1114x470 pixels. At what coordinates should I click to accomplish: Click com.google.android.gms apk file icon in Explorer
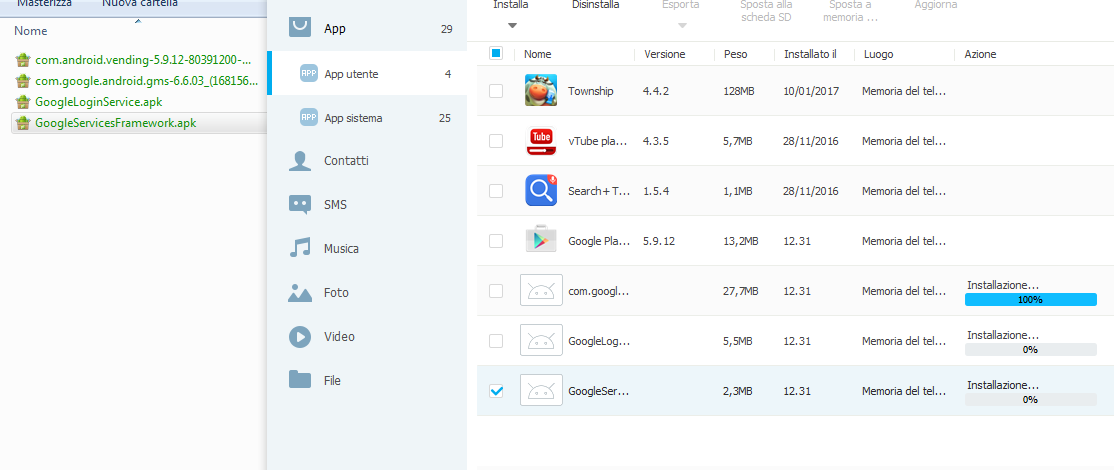pyautogui.click(x=23, y=81)
